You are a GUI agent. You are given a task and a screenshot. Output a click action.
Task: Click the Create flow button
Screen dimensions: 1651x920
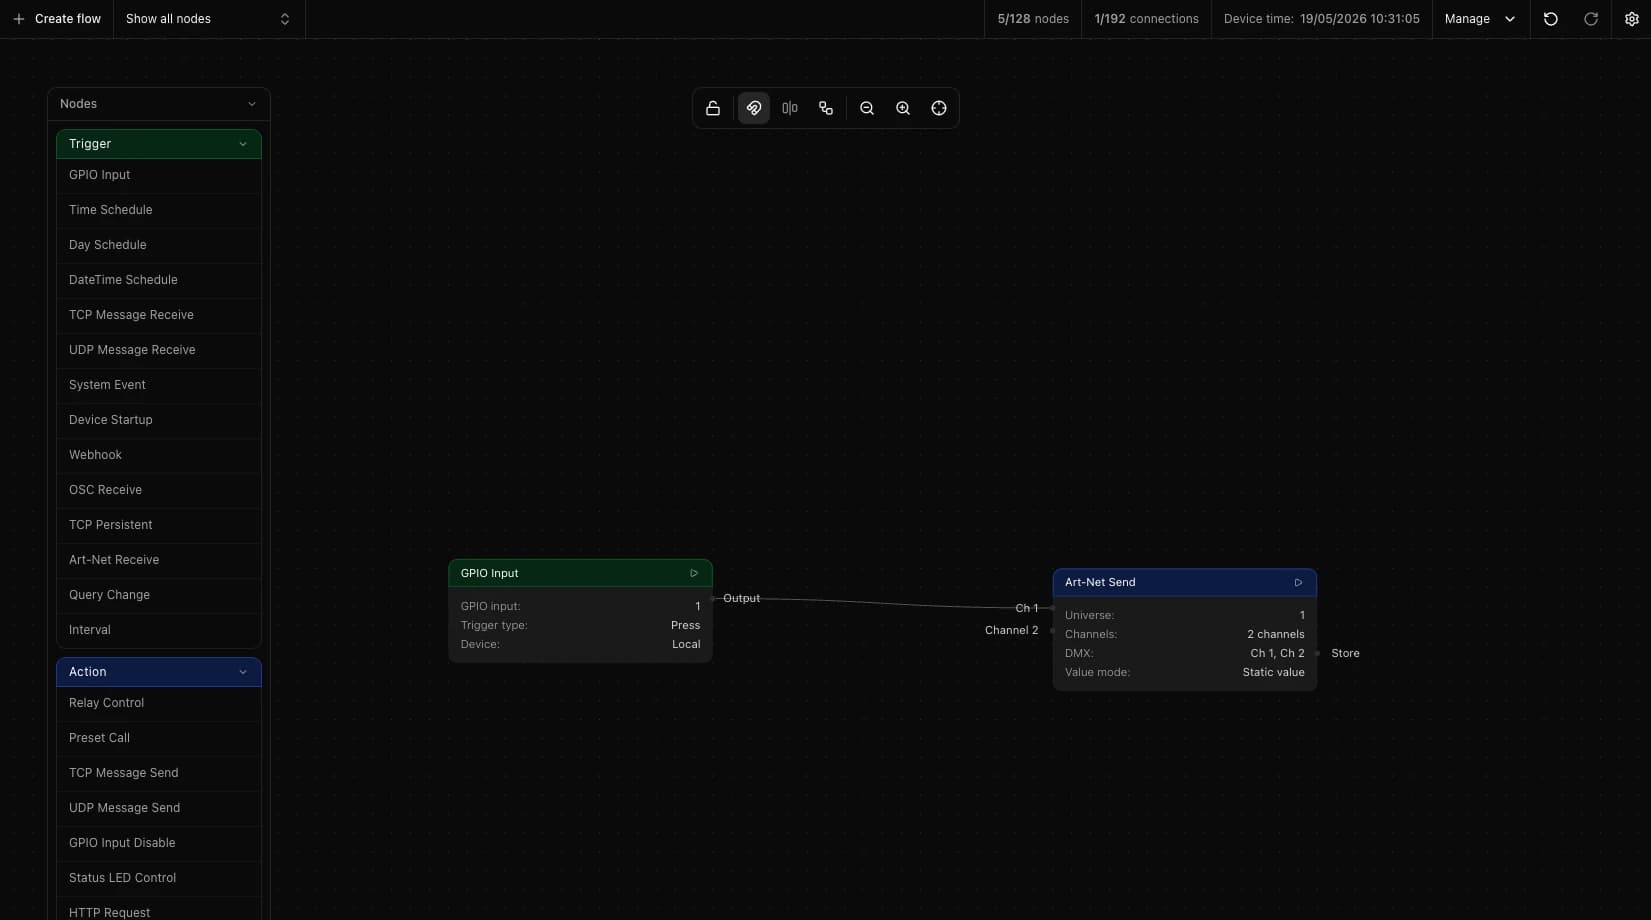coord(57,19)
